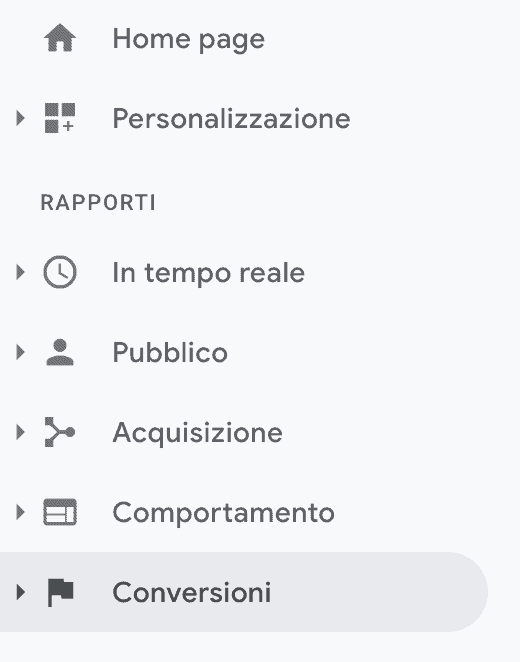Click the flag icon for Conversioni
This screenshot has width=520, height=662.
click(60, 592)
